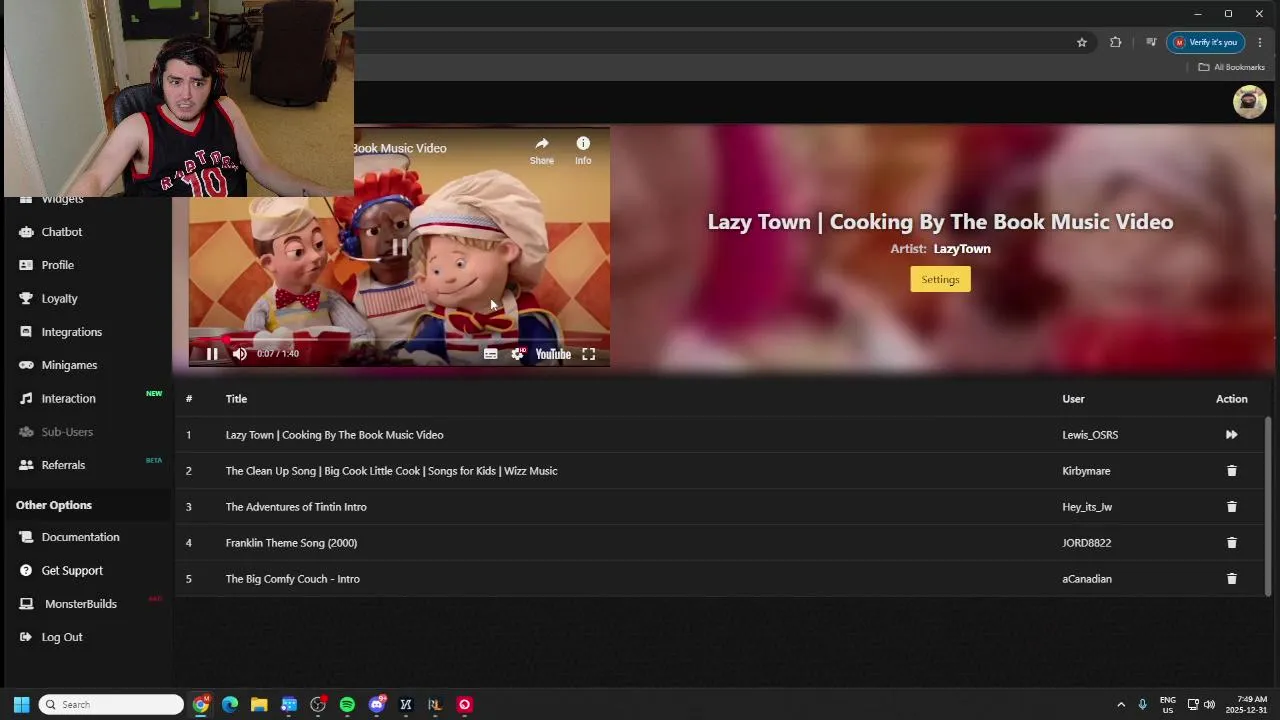
Task: Select Lazy Town | Cooking By The Book row title
Action: pyautogui.click(x=334, y=435)
